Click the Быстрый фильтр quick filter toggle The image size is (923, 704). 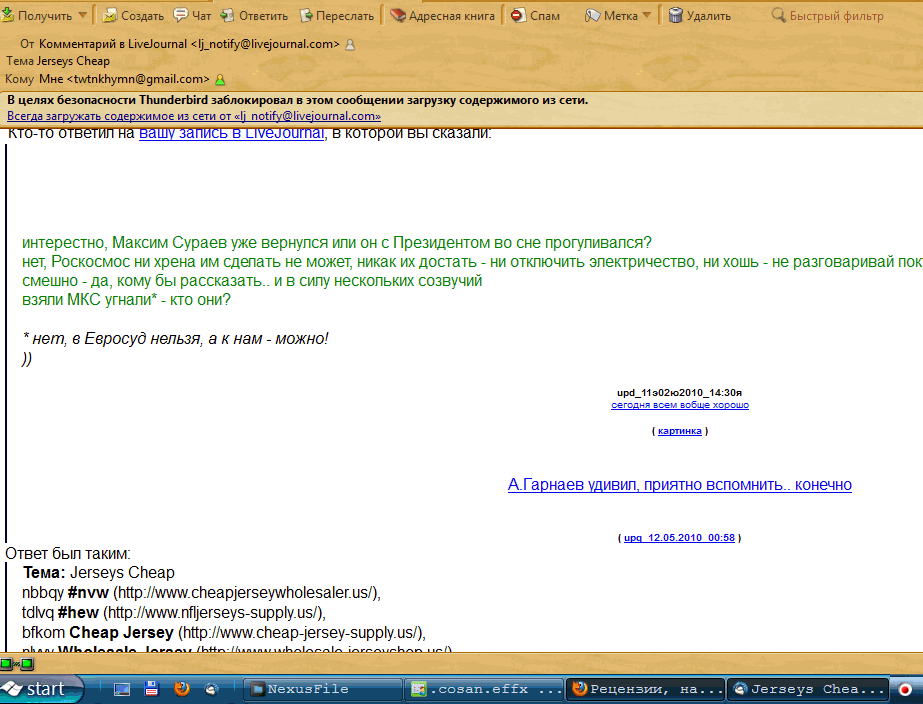click(x=828, y=15)
